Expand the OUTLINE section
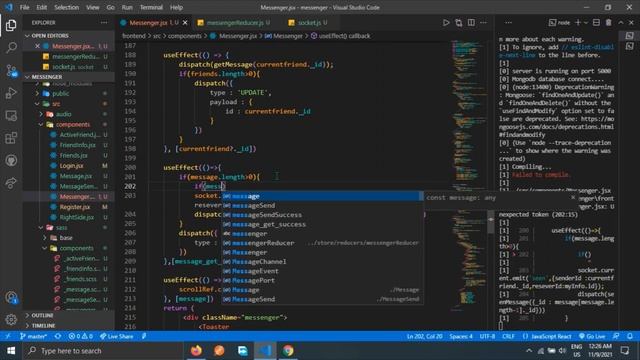The width and height of the screenshot is (640, 360). 69,315
